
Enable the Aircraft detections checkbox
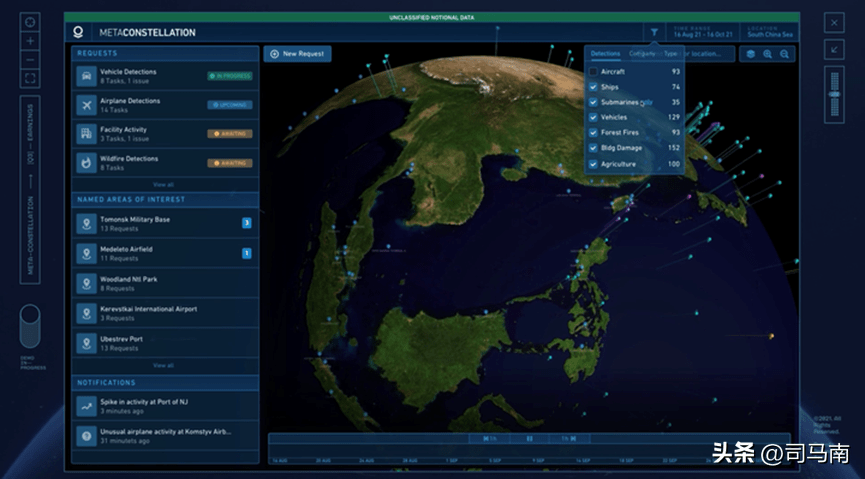point(593,72)
